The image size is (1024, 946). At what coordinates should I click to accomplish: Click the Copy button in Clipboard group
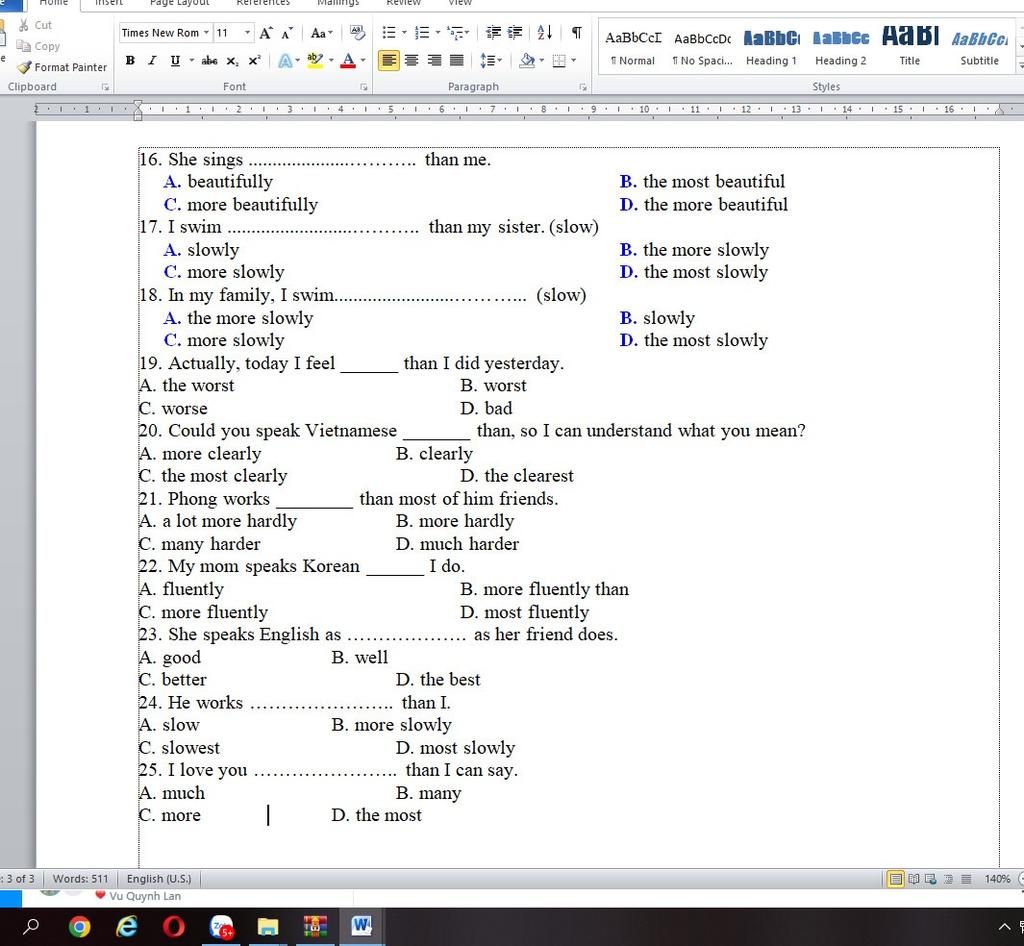[x=38, y=46]
